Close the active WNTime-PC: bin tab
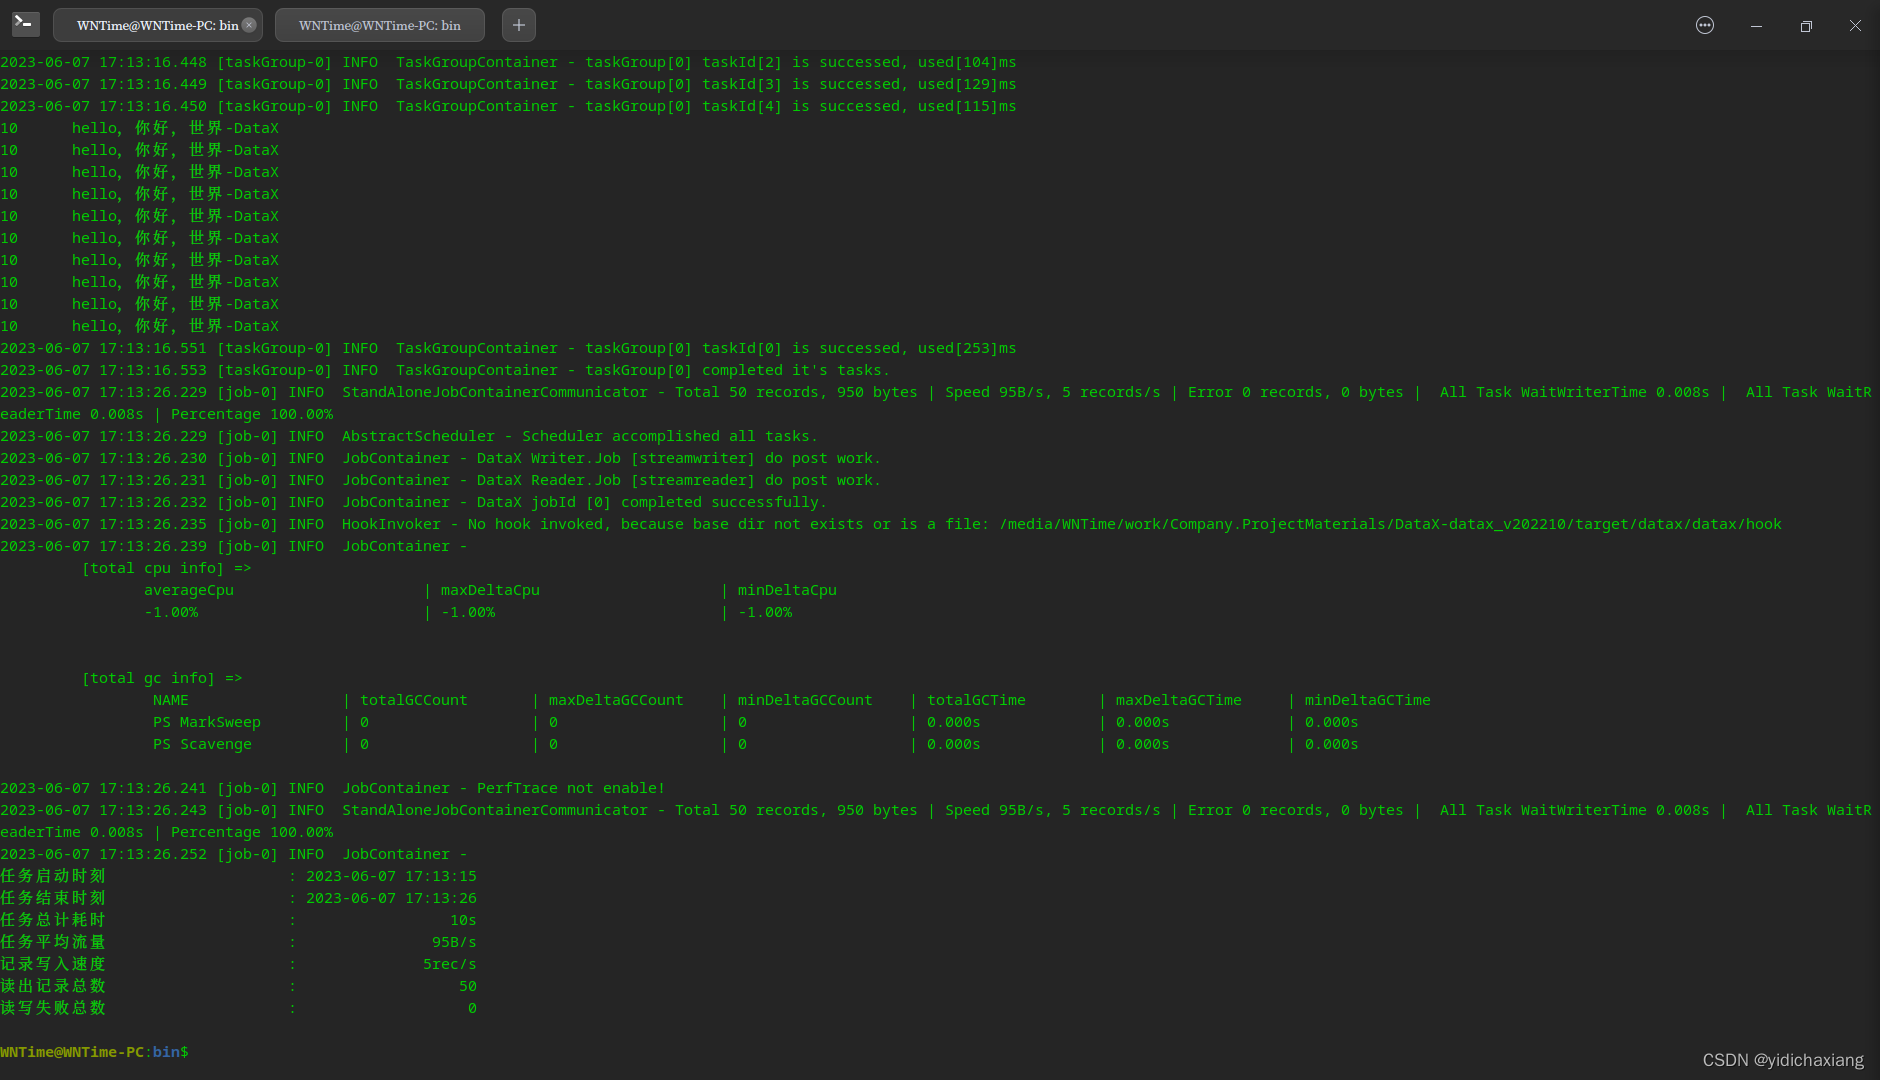The height and width of the screenshot is (1080, 1880). [249, 25]
